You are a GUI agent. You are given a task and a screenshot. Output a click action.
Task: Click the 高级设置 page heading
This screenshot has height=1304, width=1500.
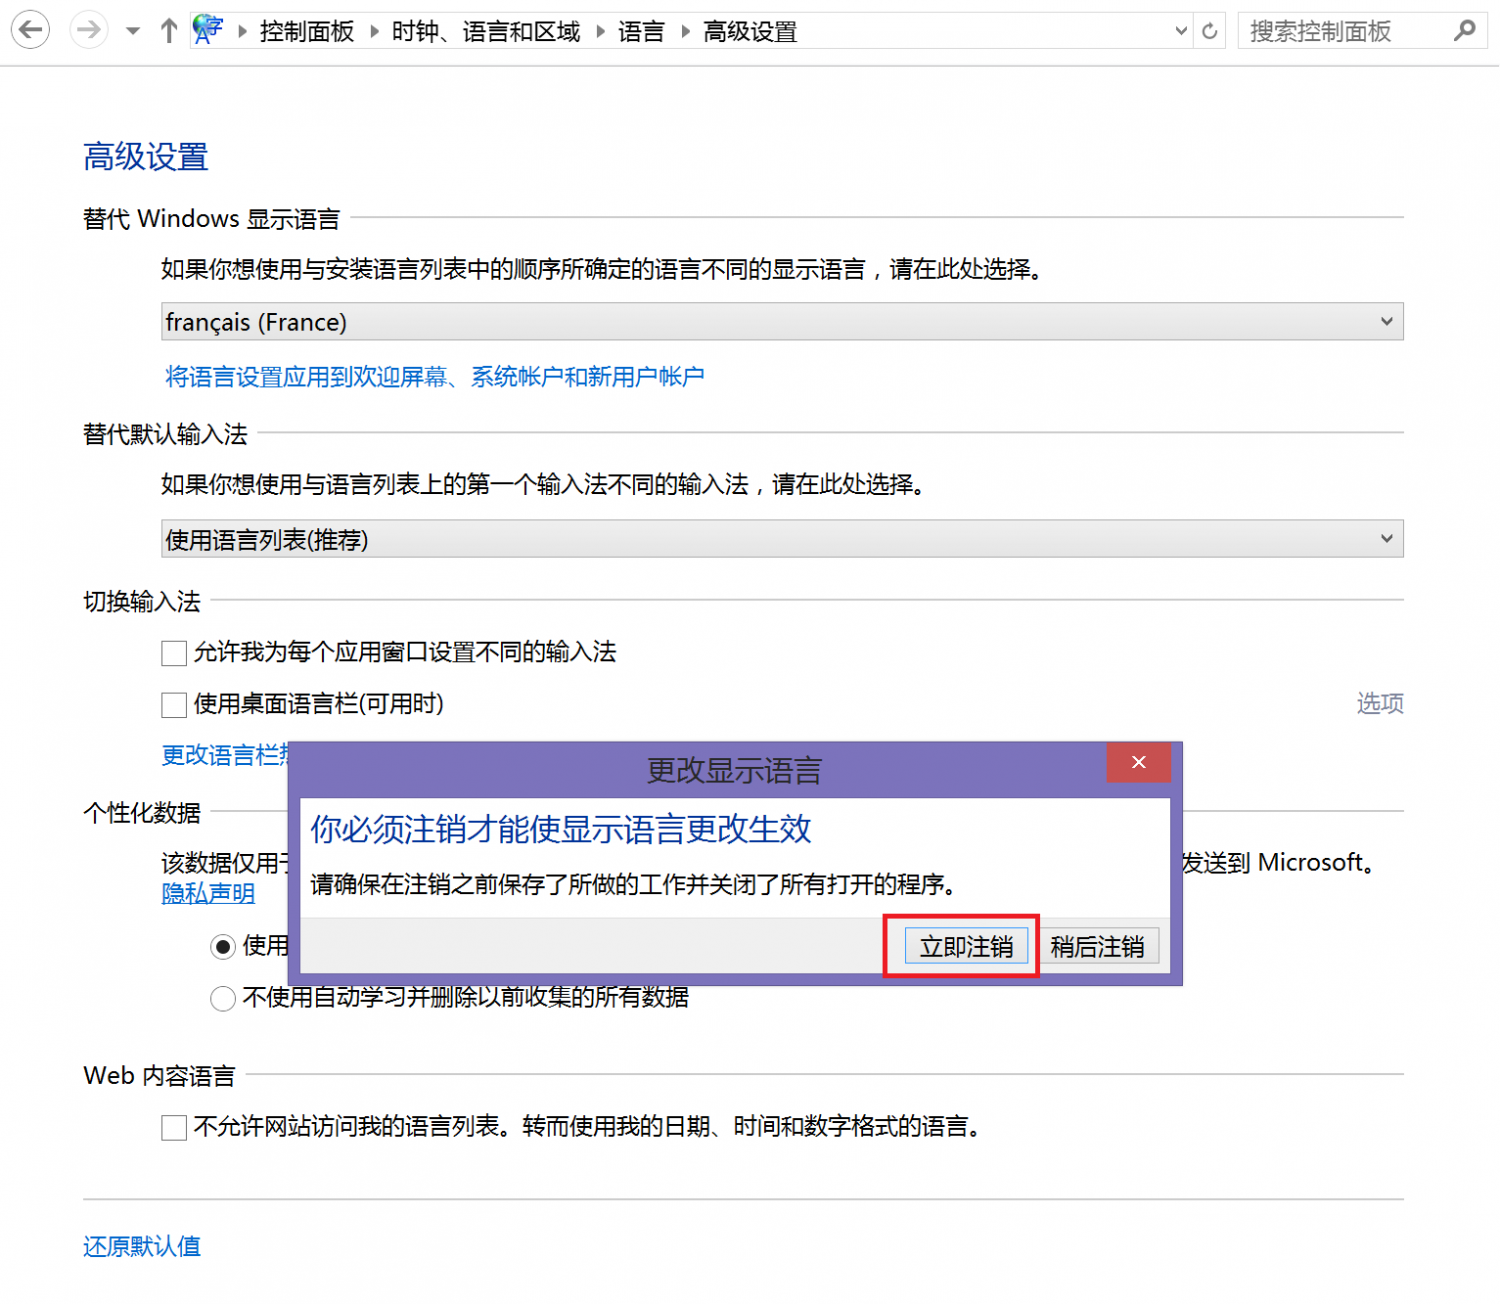(x=146, y=157)
